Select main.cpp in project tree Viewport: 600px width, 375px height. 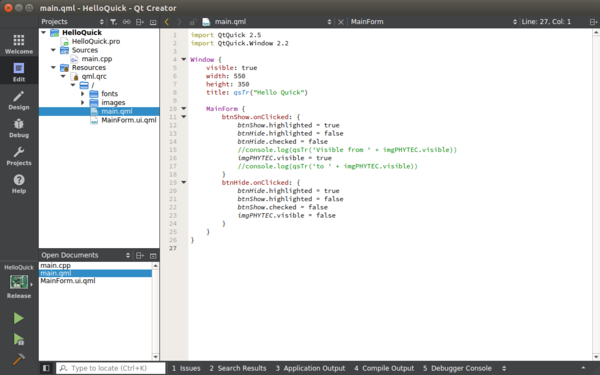click(97, 59)
